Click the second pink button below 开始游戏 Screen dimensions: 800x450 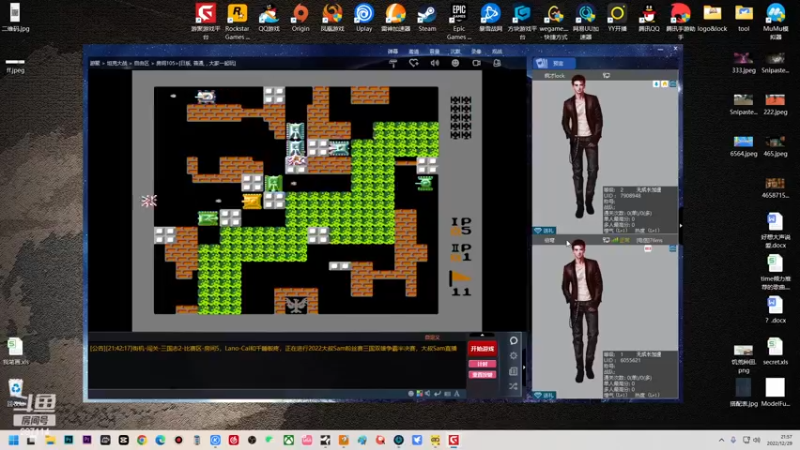coord(482,374)
